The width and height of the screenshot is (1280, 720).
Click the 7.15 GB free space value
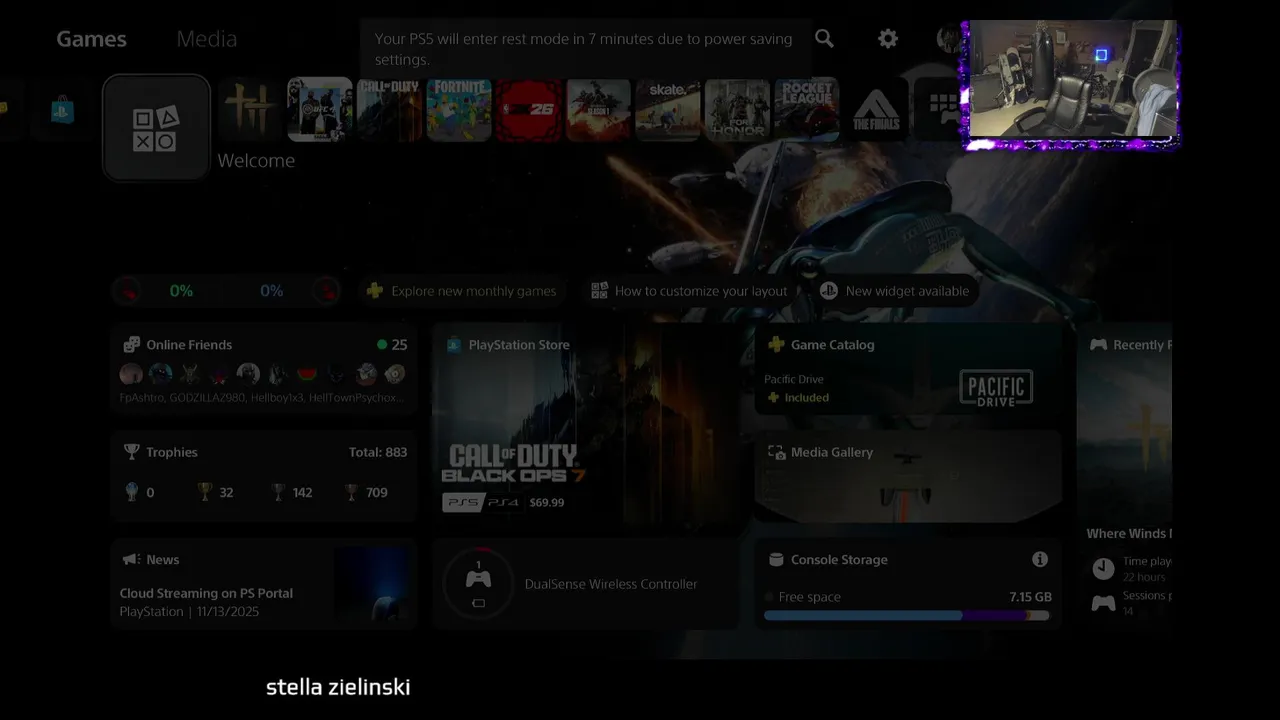point(1030,597)
